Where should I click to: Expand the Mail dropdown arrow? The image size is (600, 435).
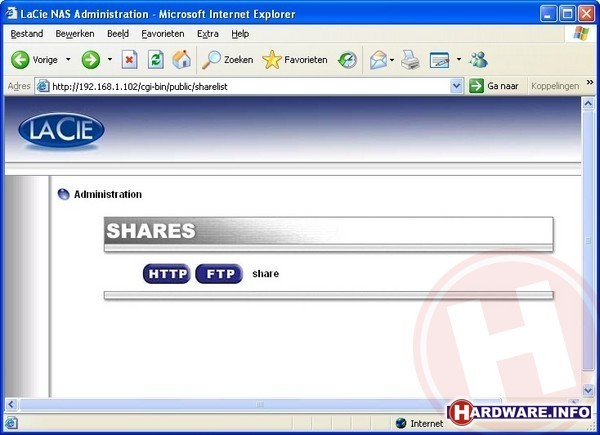392,60
